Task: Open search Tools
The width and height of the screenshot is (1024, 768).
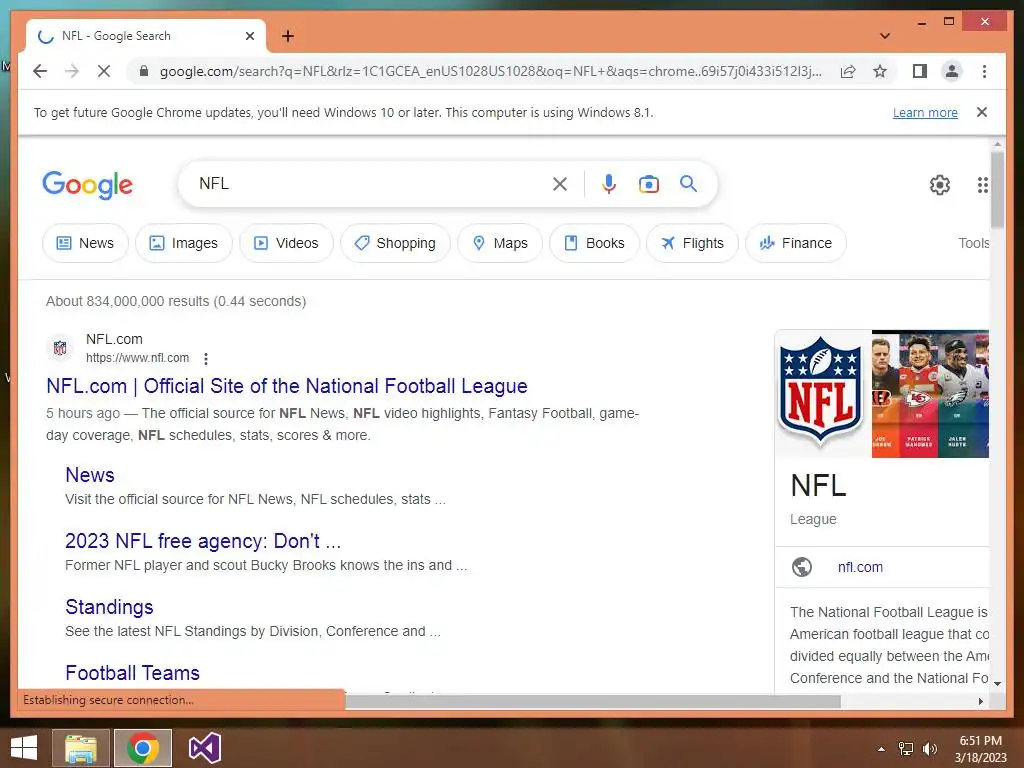Action: click(973, 243)
